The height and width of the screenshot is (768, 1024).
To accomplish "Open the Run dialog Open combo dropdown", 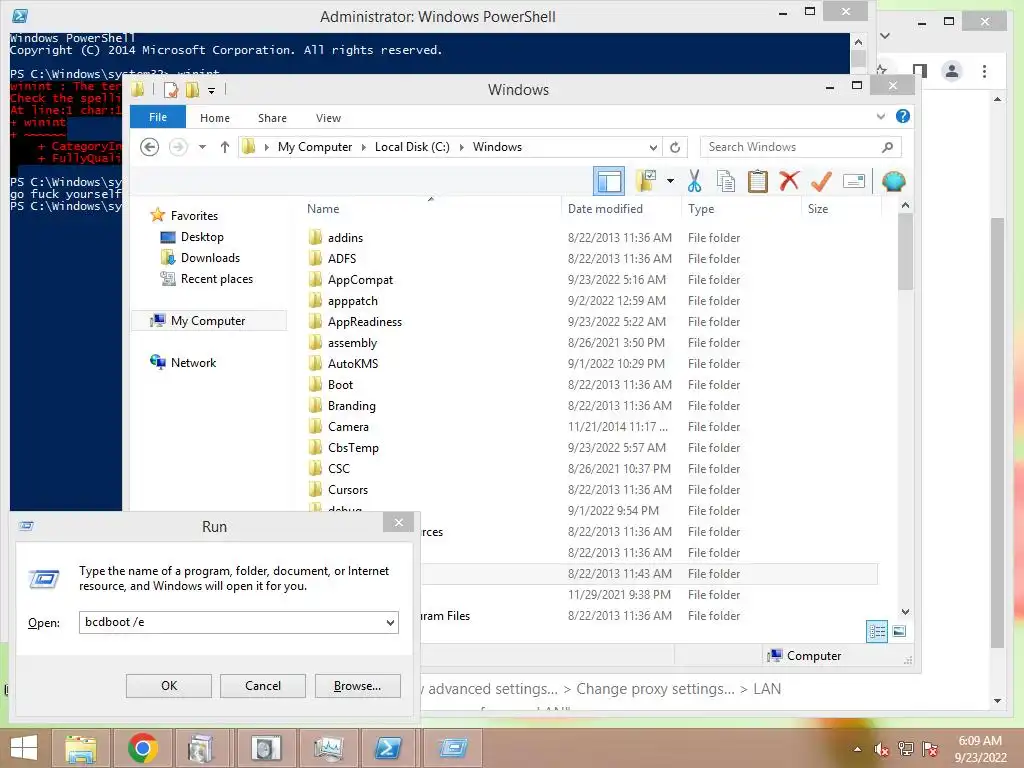I will click(x=390, y=622).
